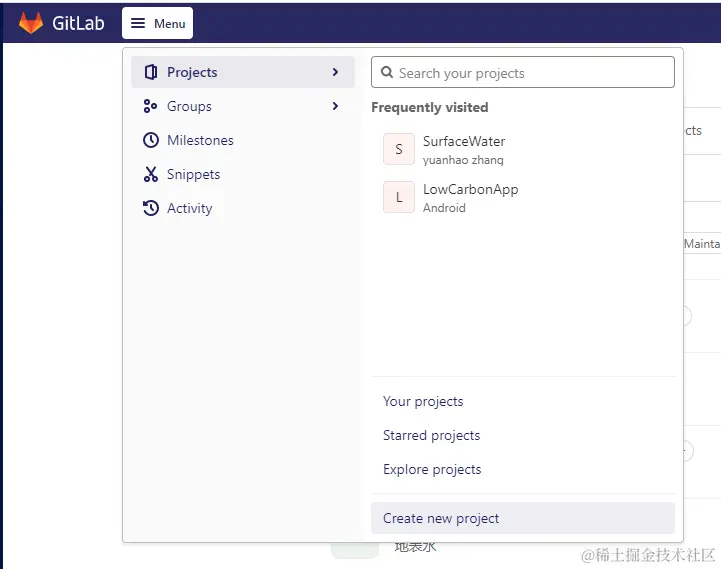Toggle the main Menu dropdown
The image size is (721, 569).
point(158,23)
